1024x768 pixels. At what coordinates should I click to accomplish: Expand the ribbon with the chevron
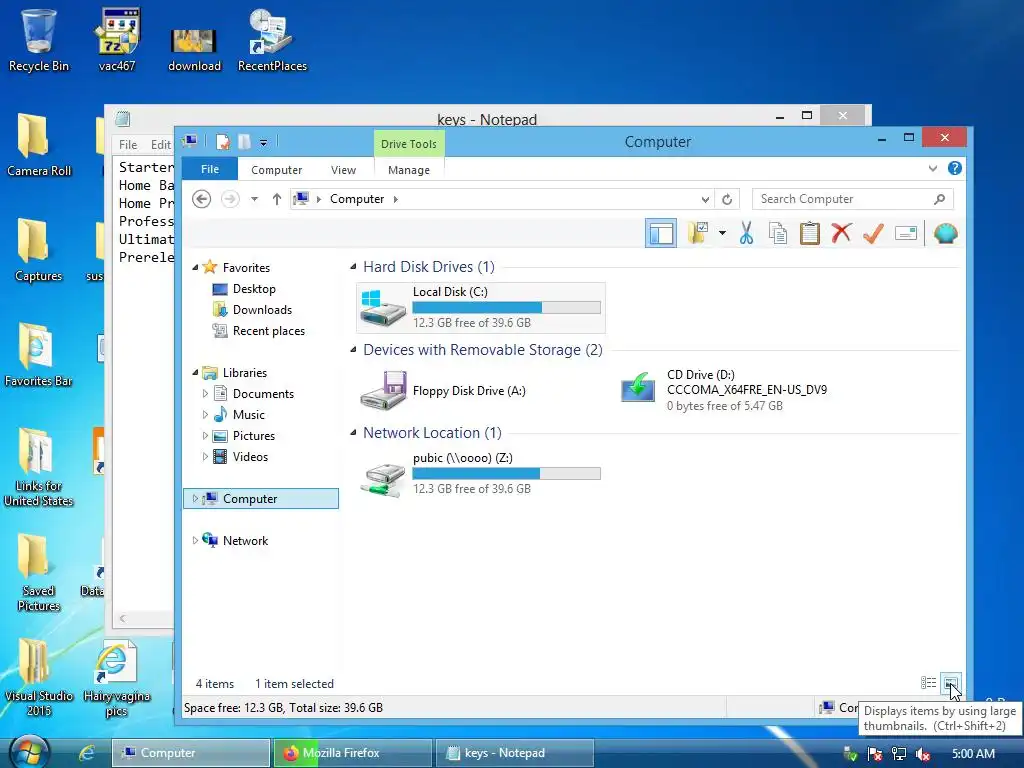point(933,168)
